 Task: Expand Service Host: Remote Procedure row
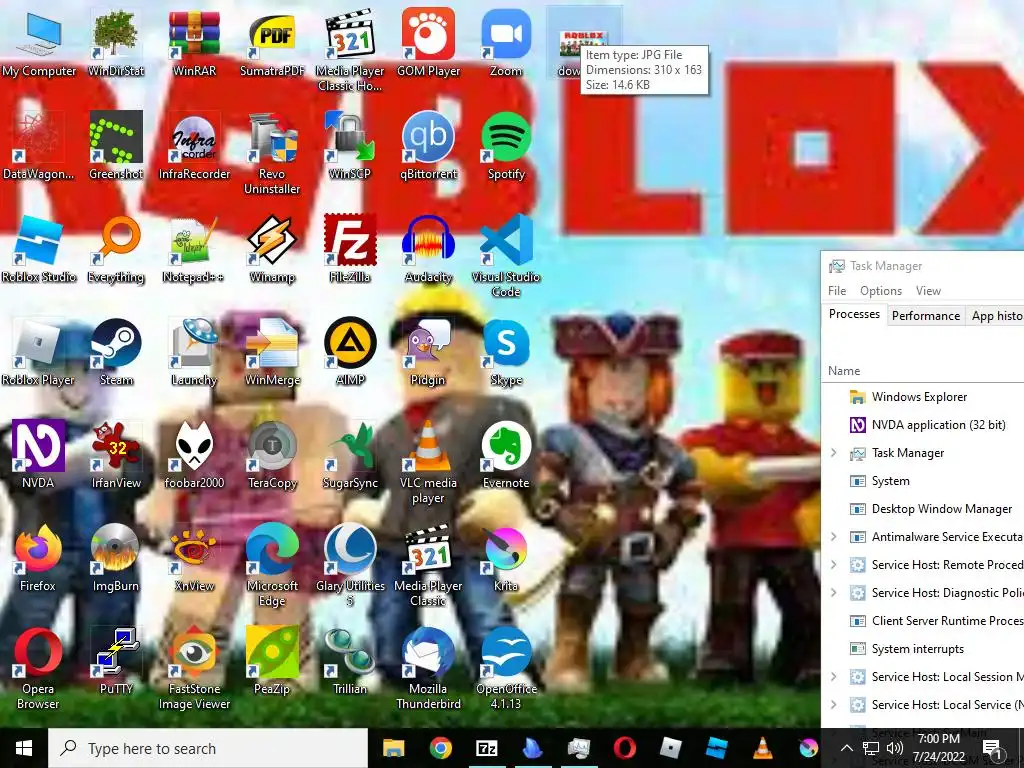[833, 565]
